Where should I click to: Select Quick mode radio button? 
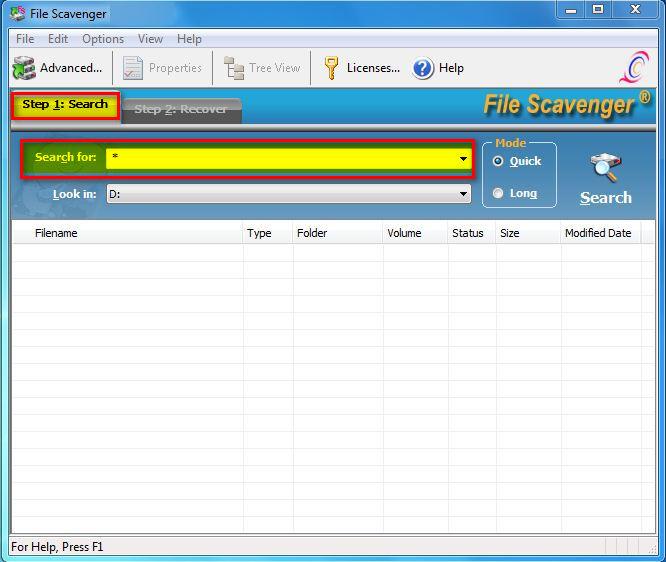(498, 161)
